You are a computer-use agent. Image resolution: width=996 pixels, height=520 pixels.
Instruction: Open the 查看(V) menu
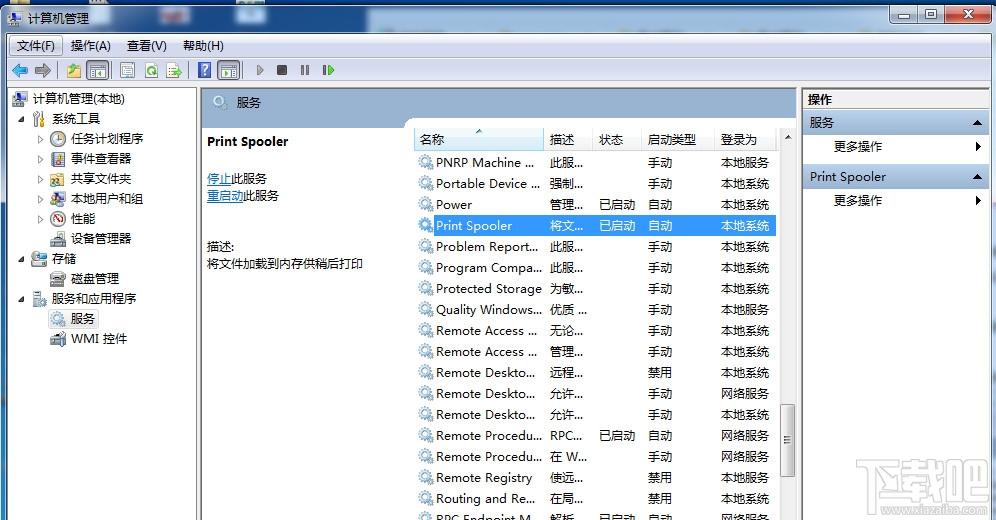(147, 46)
